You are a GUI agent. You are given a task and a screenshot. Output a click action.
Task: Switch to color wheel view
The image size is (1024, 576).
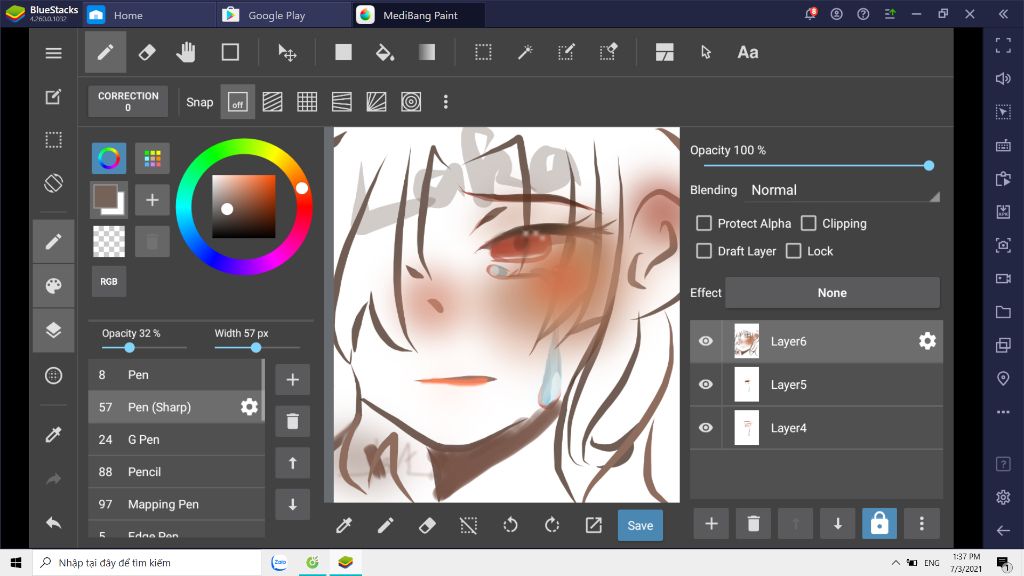coord(109,158)
